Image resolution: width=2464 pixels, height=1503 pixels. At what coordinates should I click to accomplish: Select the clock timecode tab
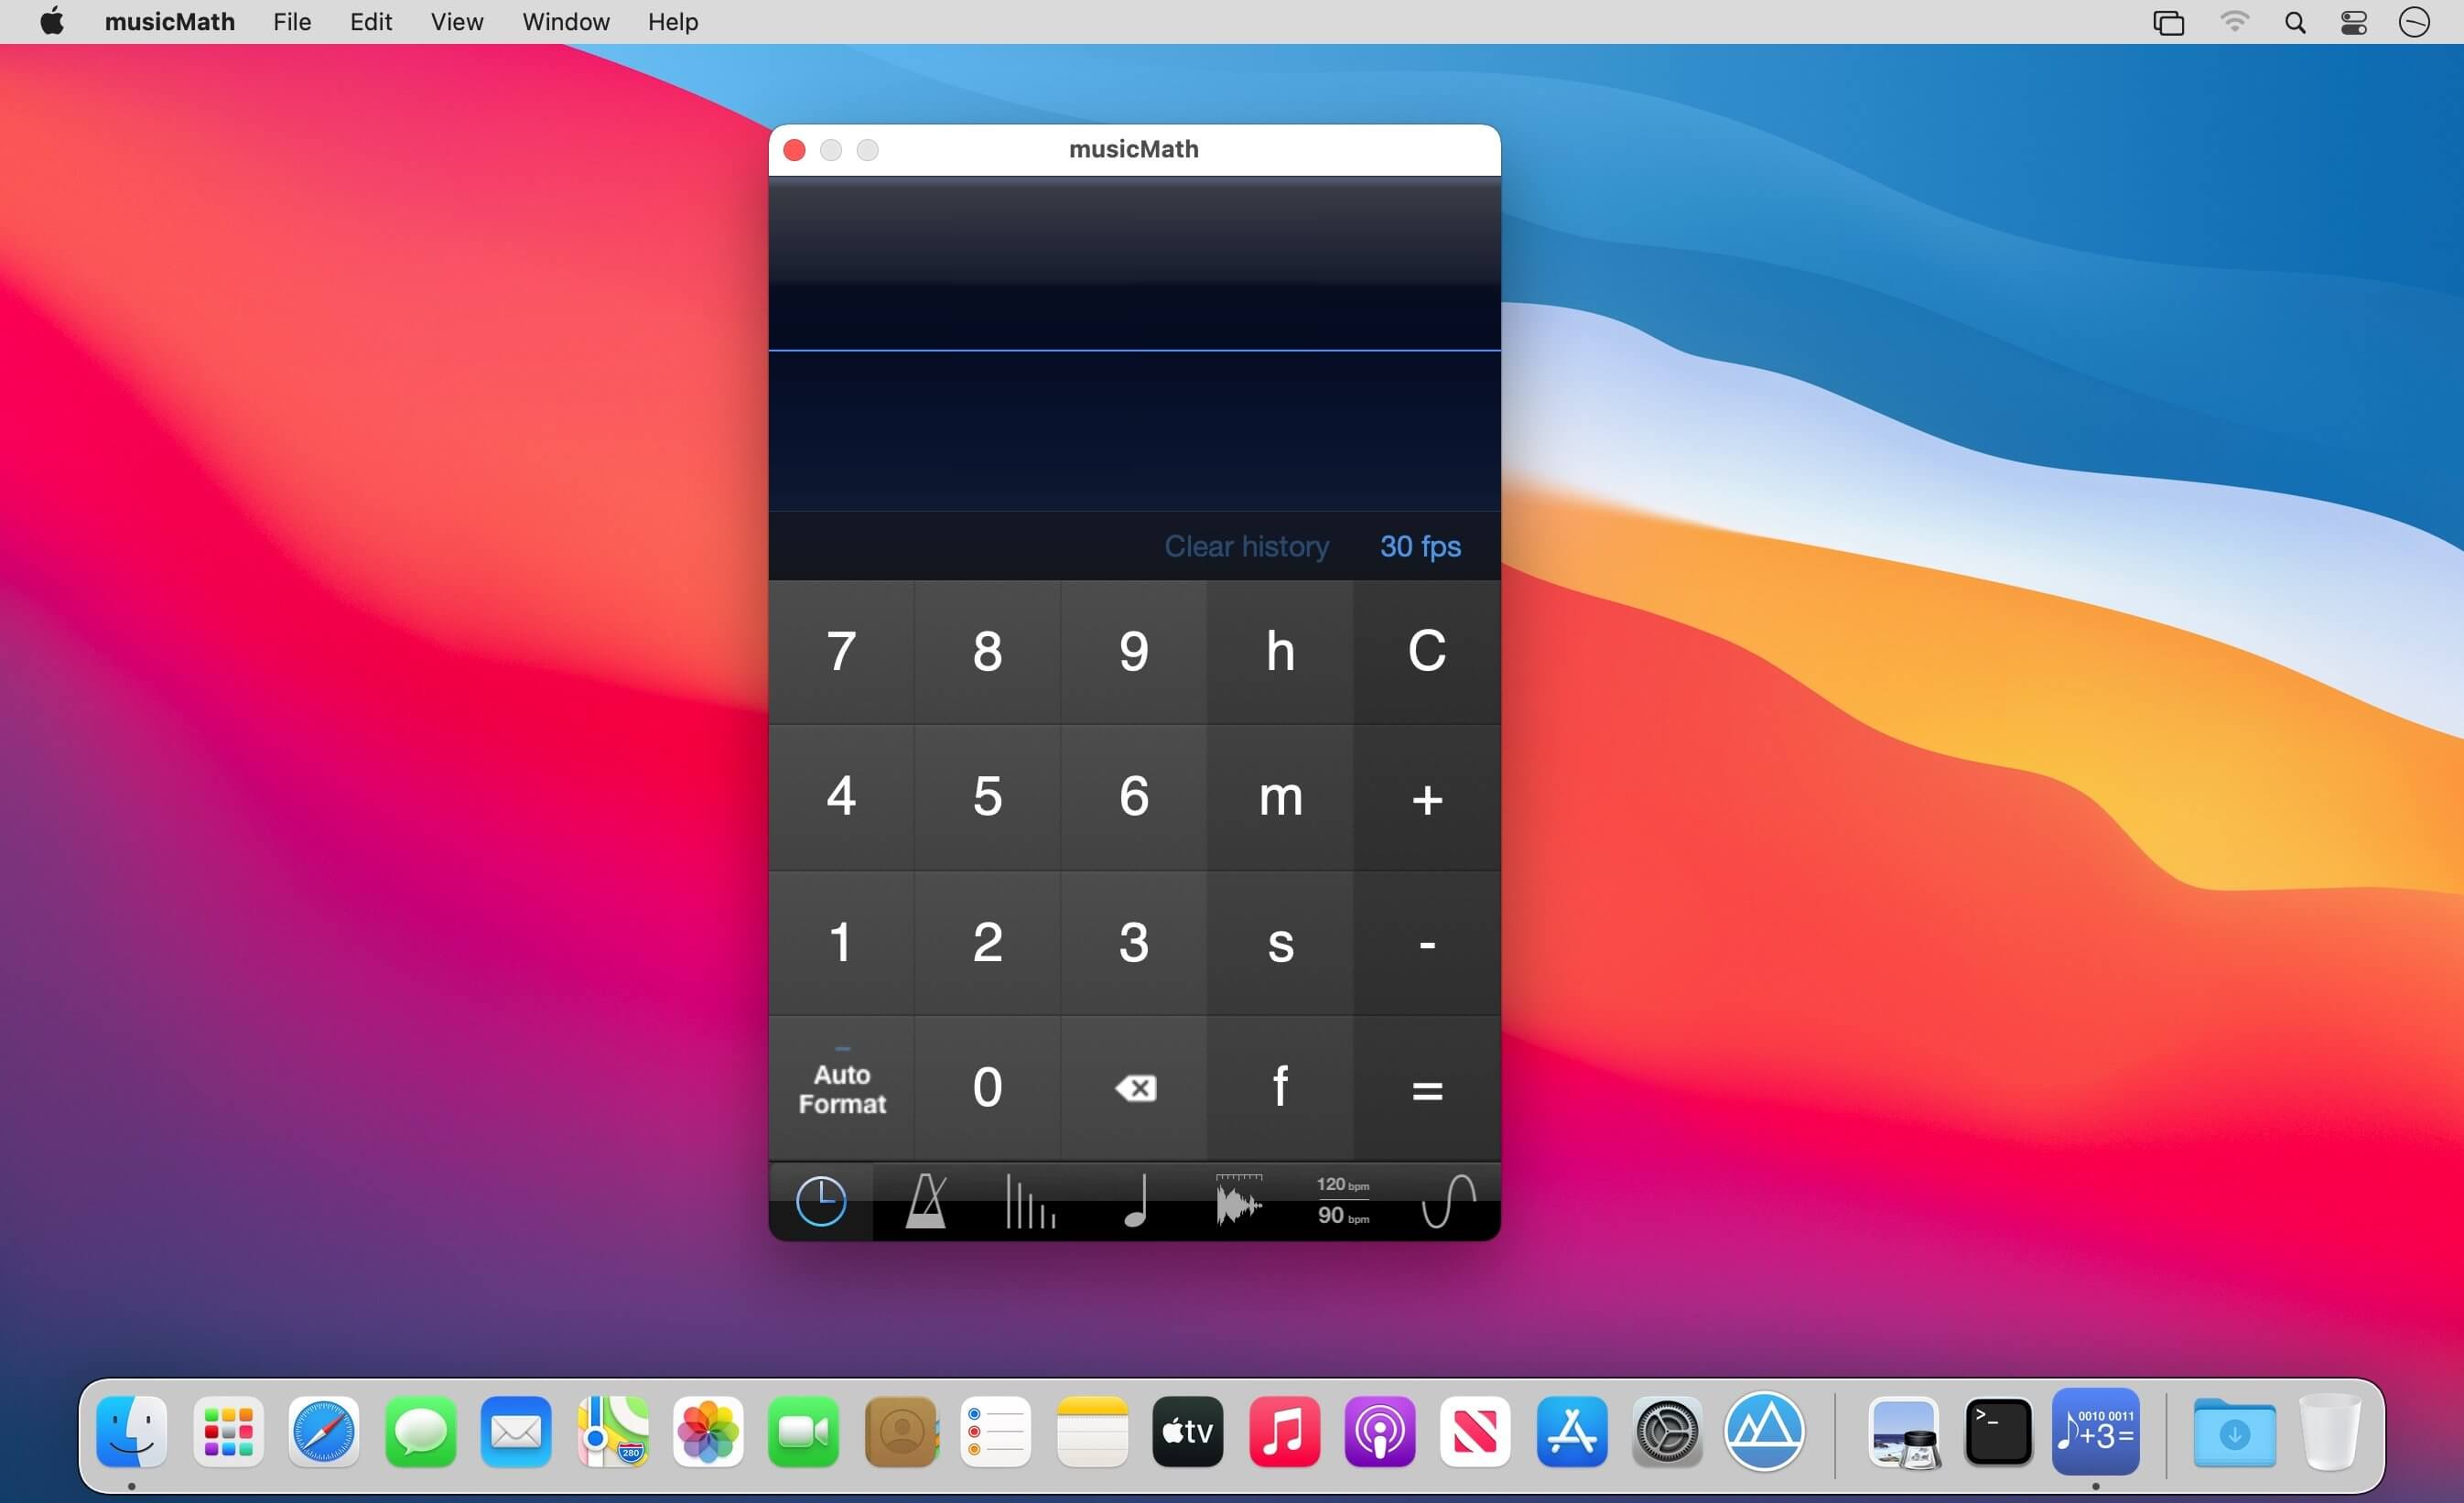point(821,1201)
